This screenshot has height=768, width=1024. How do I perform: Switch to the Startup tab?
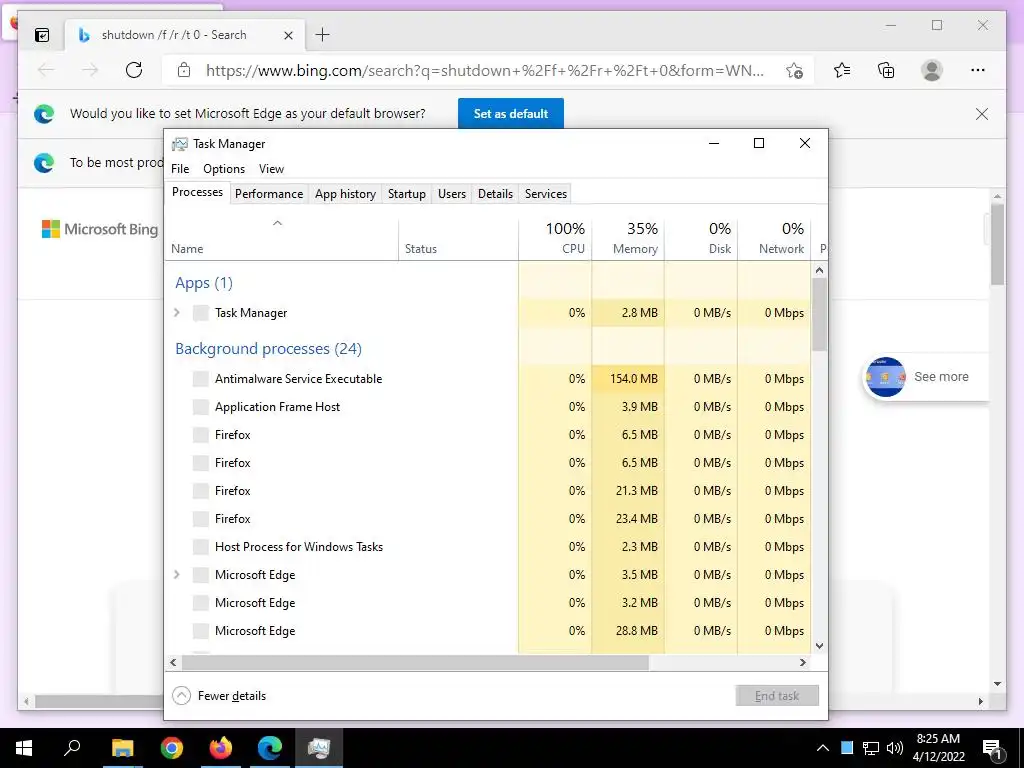tap(406, 194)
